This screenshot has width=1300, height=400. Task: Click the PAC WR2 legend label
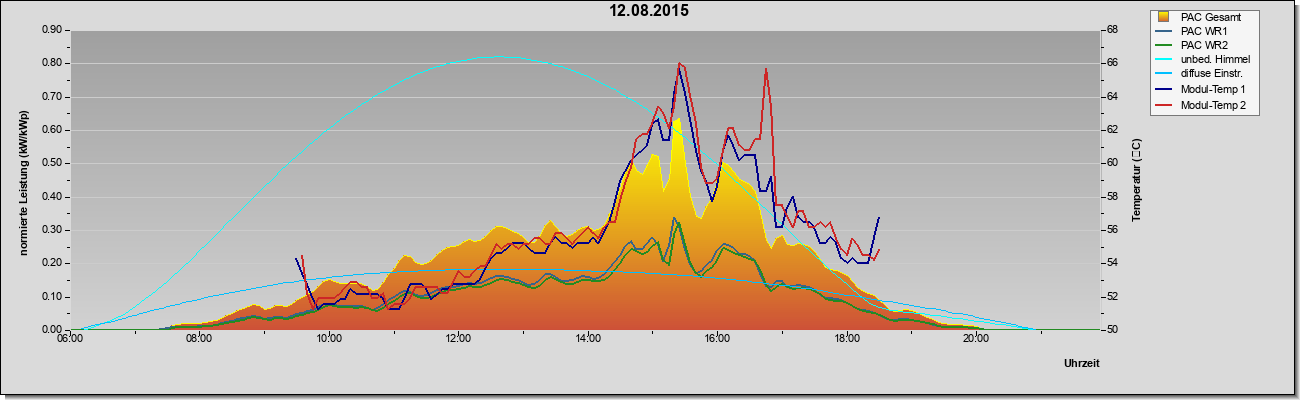1204,45
